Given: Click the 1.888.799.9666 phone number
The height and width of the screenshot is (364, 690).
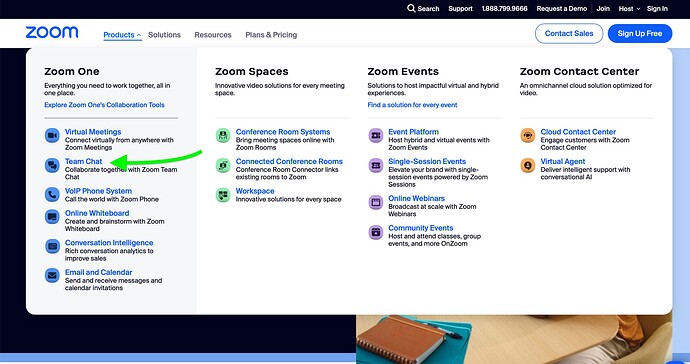Looking at the screenshot, I should click(x=504, y=8).
